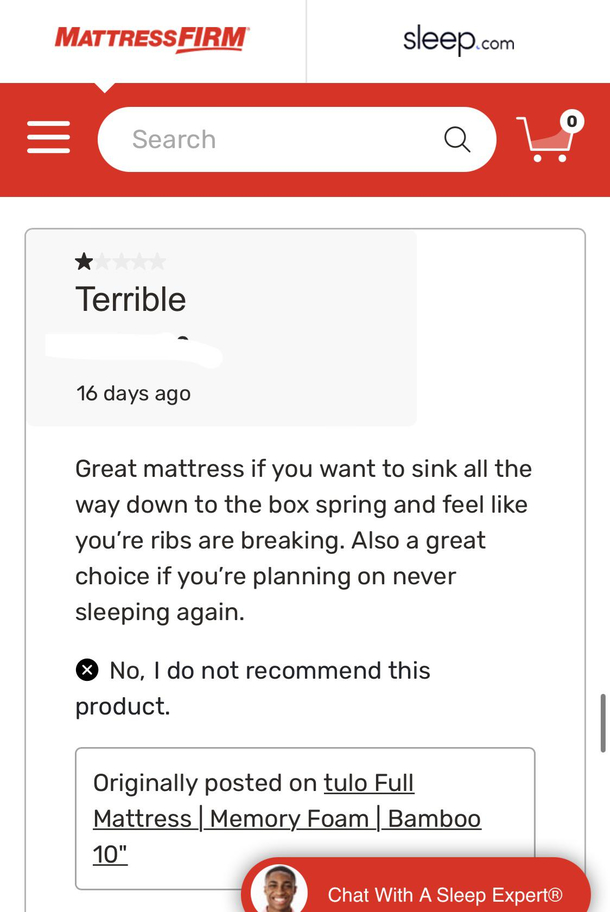Click the black X not-recommend icon
Viewport: 610px width, 912px height.
tap(87, 670)
